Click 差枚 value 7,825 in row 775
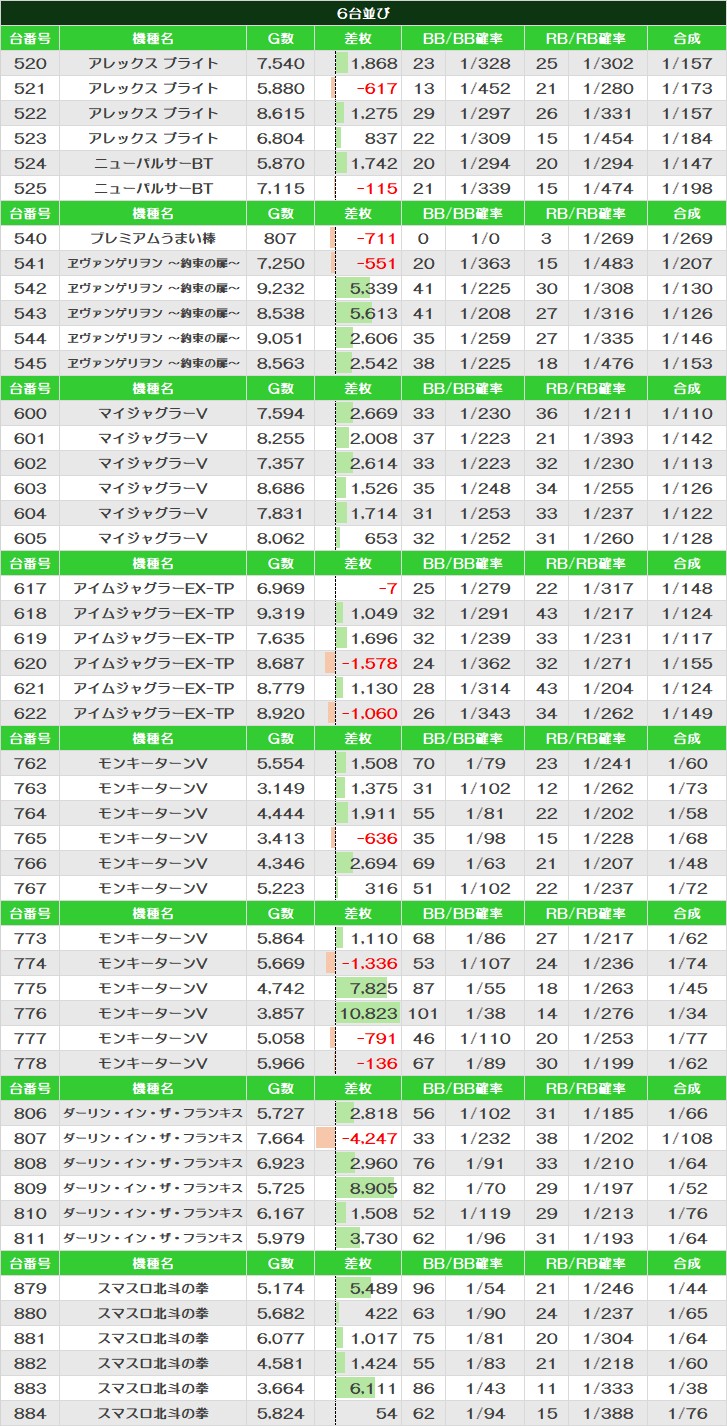Image resolution: width=727 pixels, height=1426 pixels. [x=374, y=988]
